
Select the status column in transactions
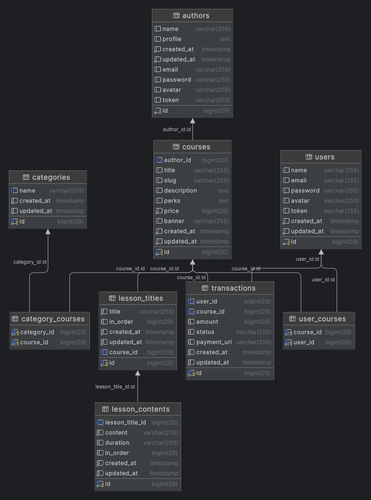pyautogui.click(x=229, y=332)
